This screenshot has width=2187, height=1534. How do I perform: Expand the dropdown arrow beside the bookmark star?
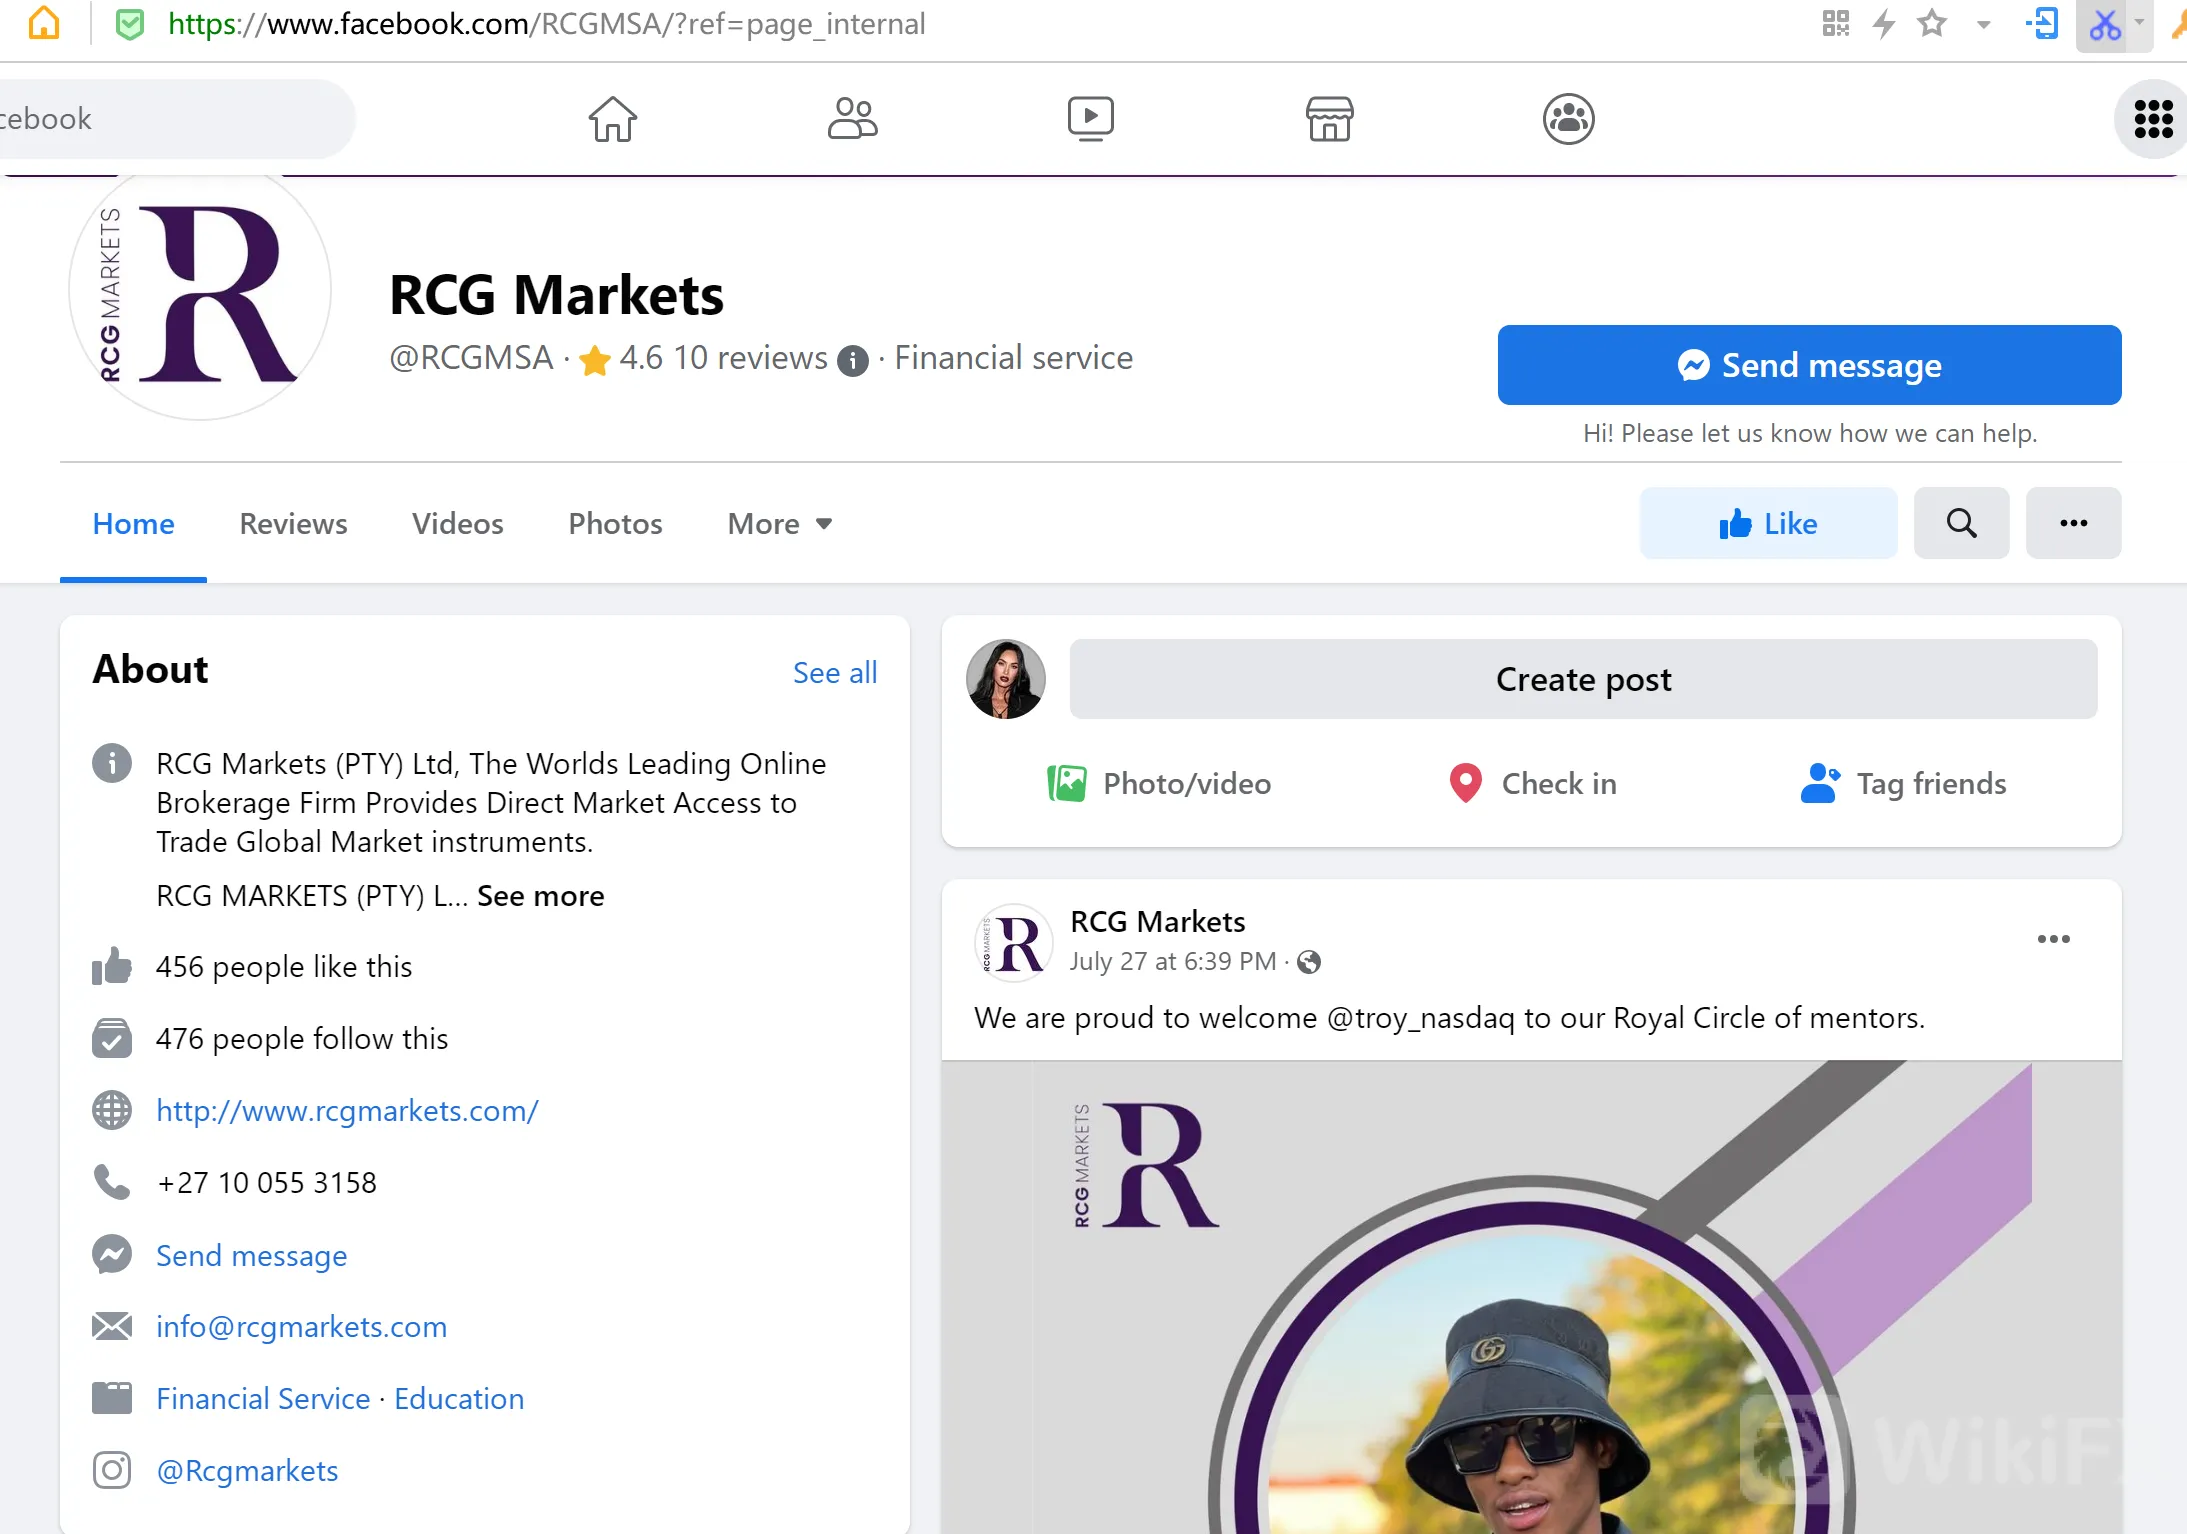(1984, 25)
